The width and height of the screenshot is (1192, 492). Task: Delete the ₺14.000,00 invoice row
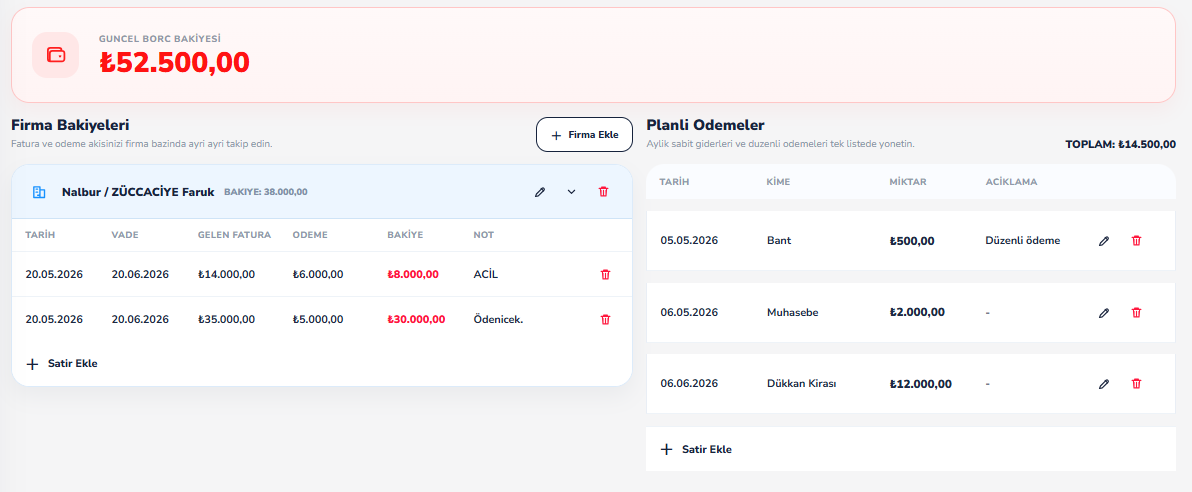(x=605, y=275)
